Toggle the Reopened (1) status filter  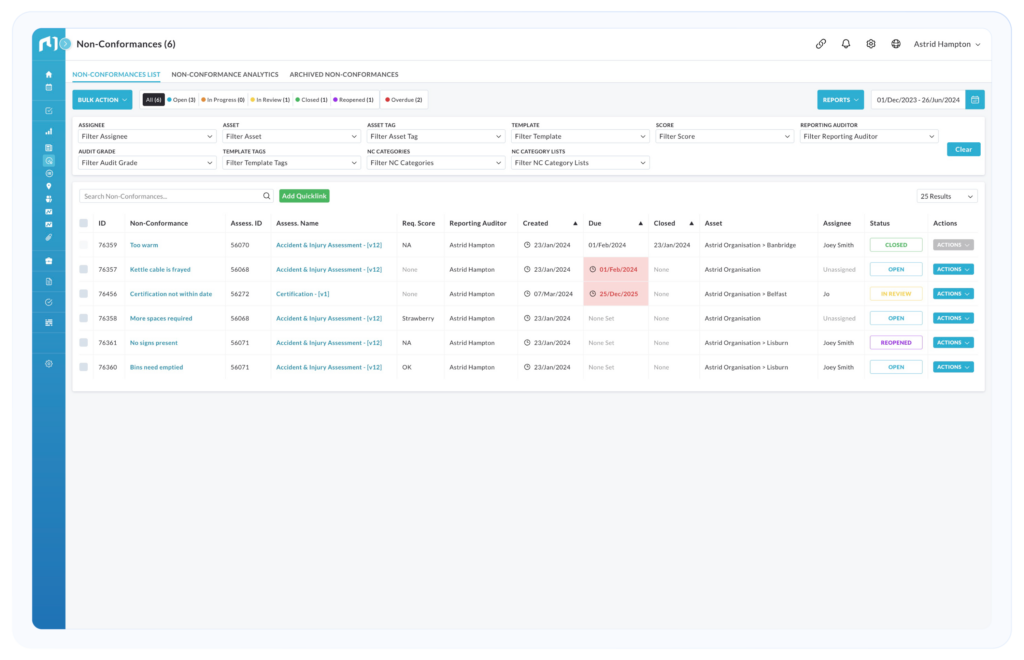pyautogui.click(x=353, y=100)
